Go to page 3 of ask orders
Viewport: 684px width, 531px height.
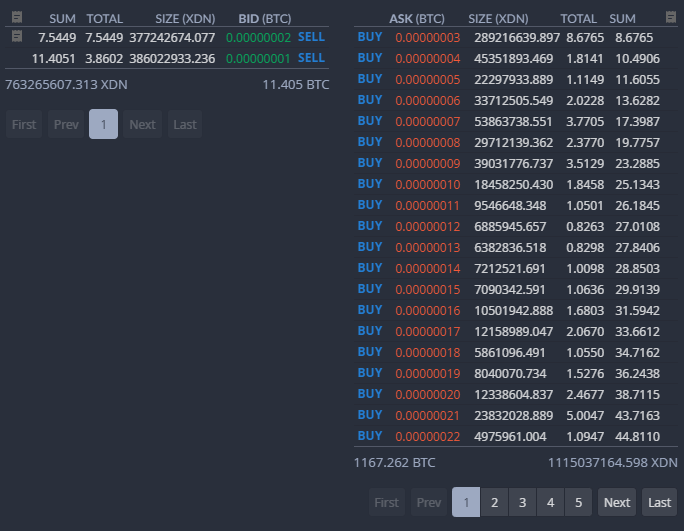[522, 502]
